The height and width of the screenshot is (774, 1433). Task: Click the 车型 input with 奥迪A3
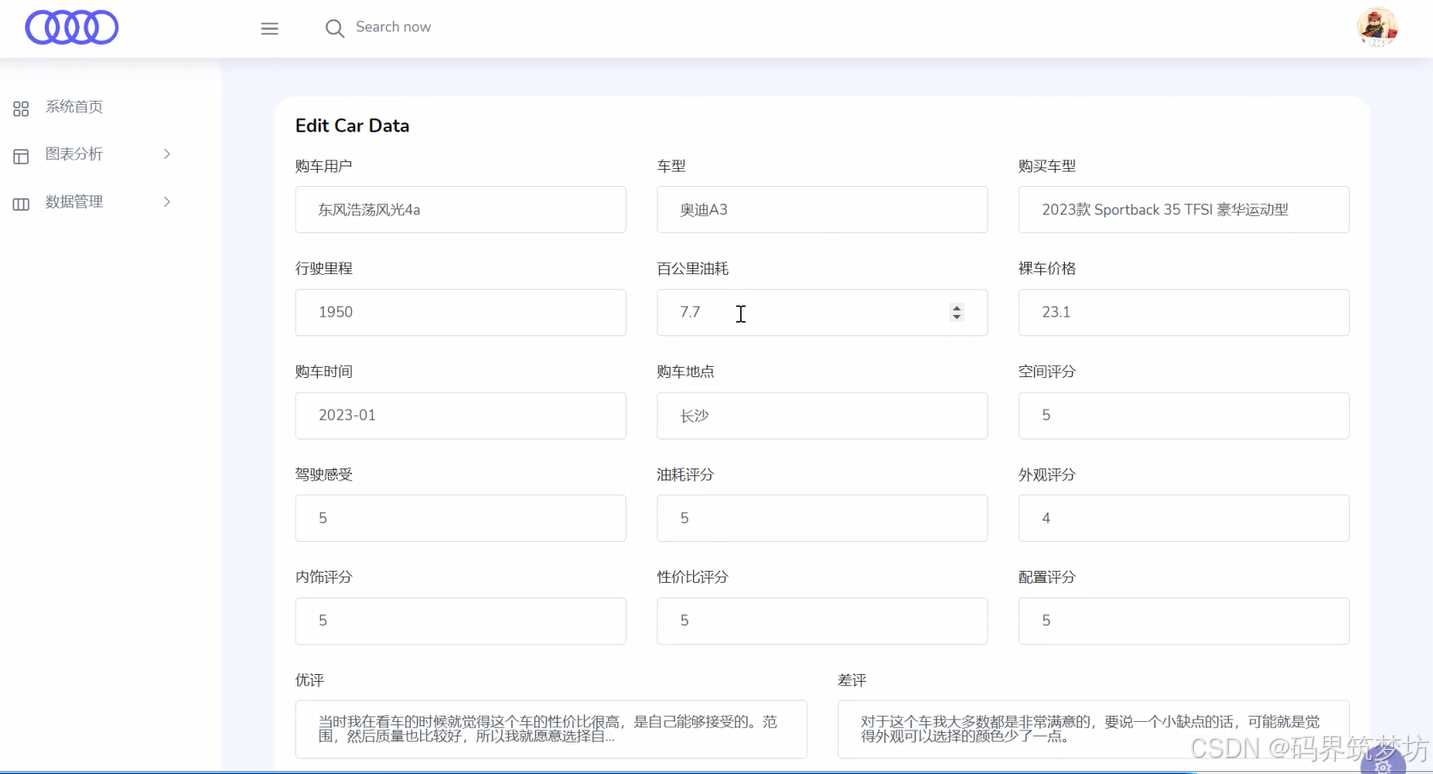822,210
